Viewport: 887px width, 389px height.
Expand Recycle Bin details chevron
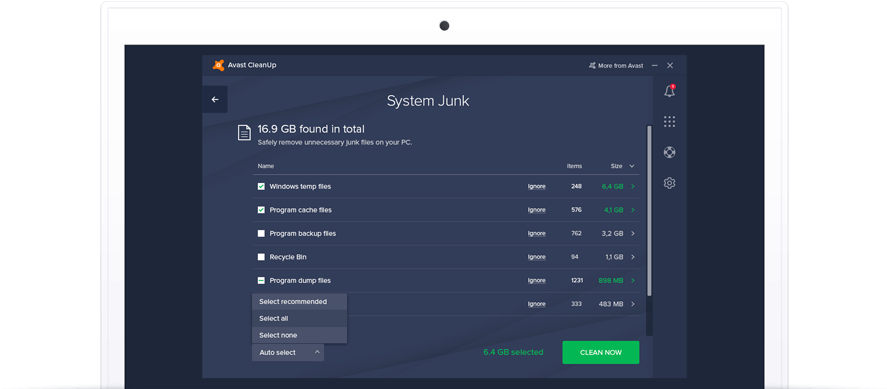632,257
